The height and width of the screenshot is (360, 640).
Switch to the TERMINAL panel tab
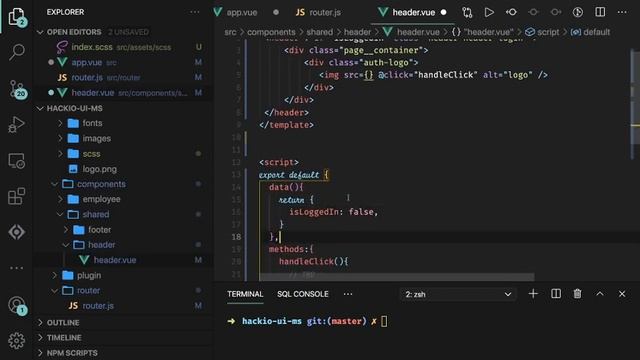pos(245,294)
